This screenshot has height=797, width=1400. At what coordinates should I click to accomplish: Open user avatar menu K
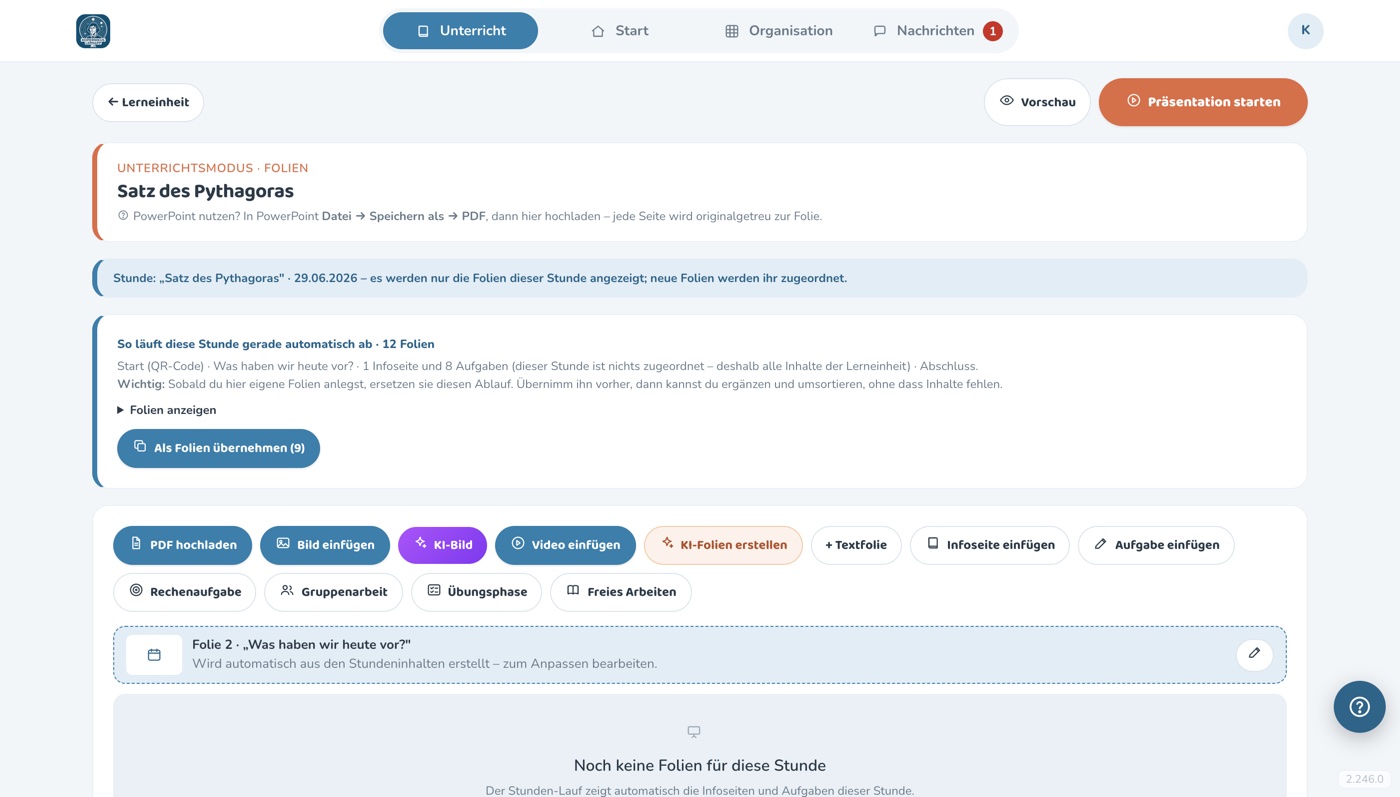pyautogui.click(x=1305, y=31)
